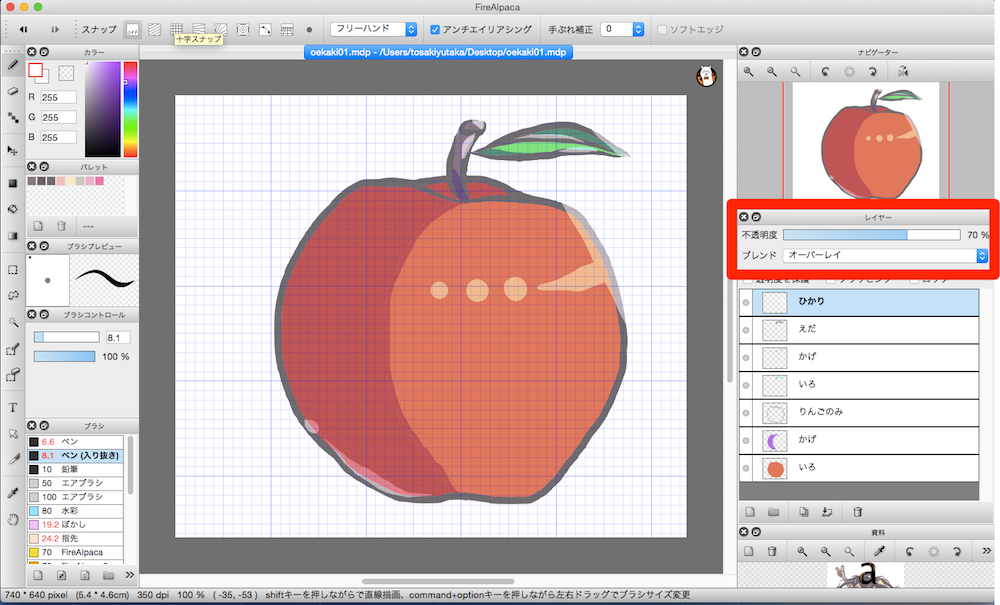Expand 資料 panel toolbar with » chevron

click(x=986, y=551)
